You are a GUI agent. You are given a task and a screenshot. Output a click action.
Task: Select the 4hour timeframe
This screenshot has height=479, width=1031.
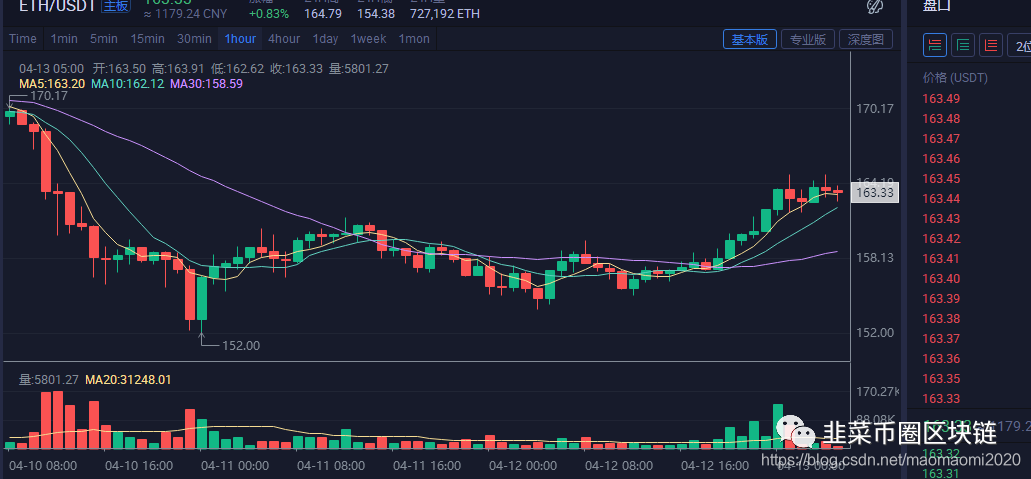[284, 39]
